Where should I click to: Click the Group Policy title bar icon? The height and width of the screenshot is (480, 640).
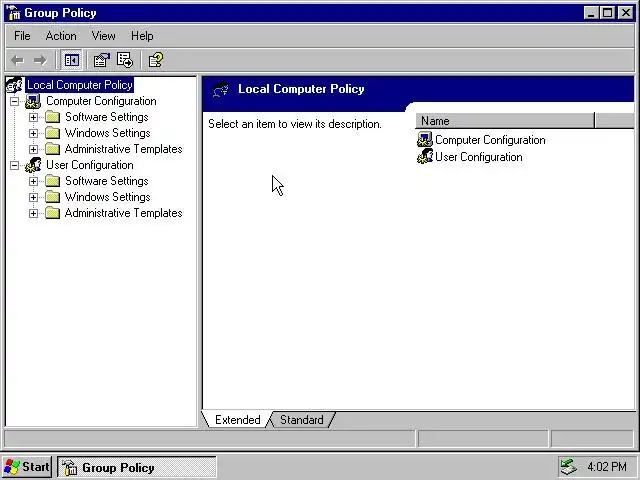point(13,13)
